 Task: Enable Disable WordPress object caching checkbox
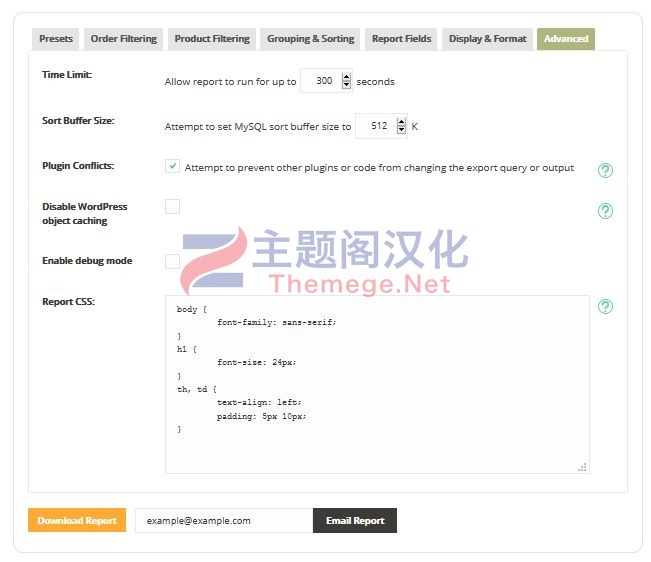click(x=172, y=206)
